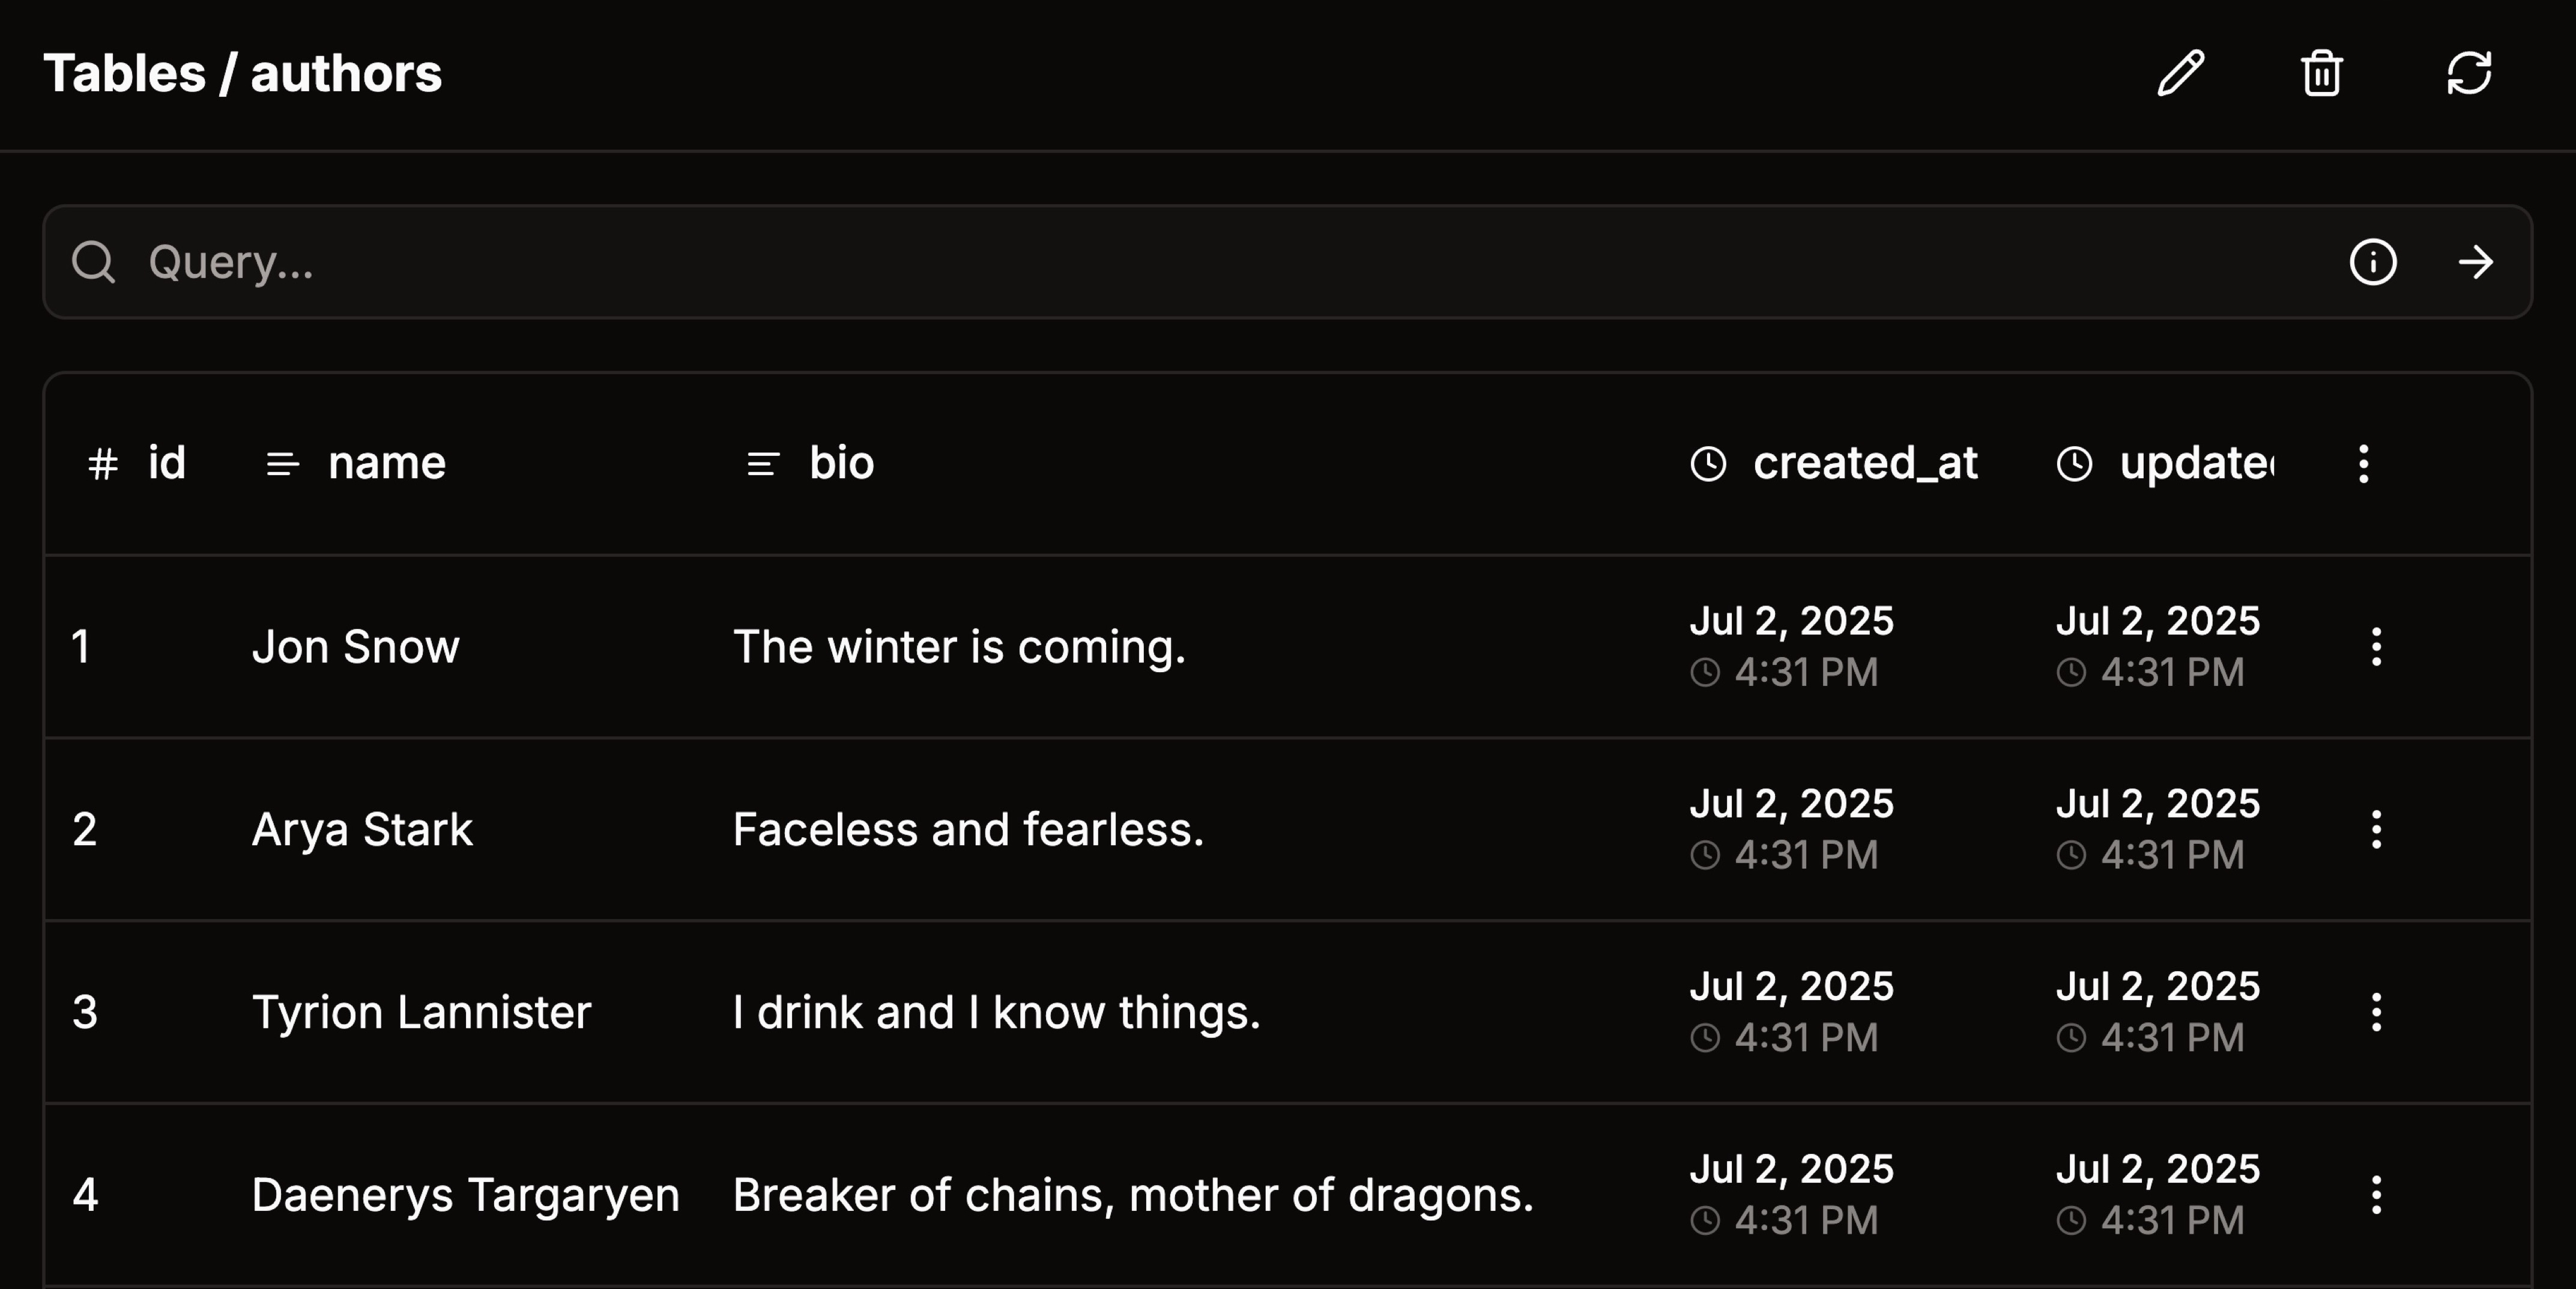
Task: Open row actions menu for Jon Snow
Action: (2376, 647)
